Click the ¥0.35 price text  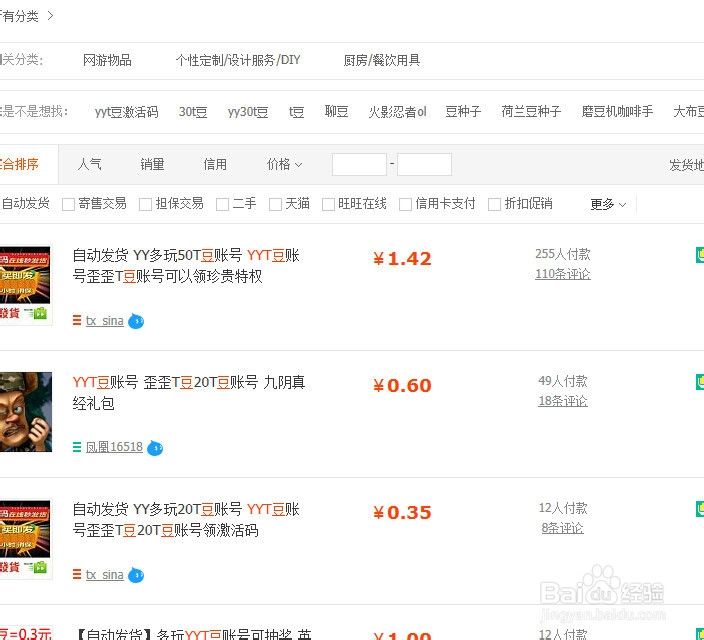pyautogui.click(x=402, y=513)
